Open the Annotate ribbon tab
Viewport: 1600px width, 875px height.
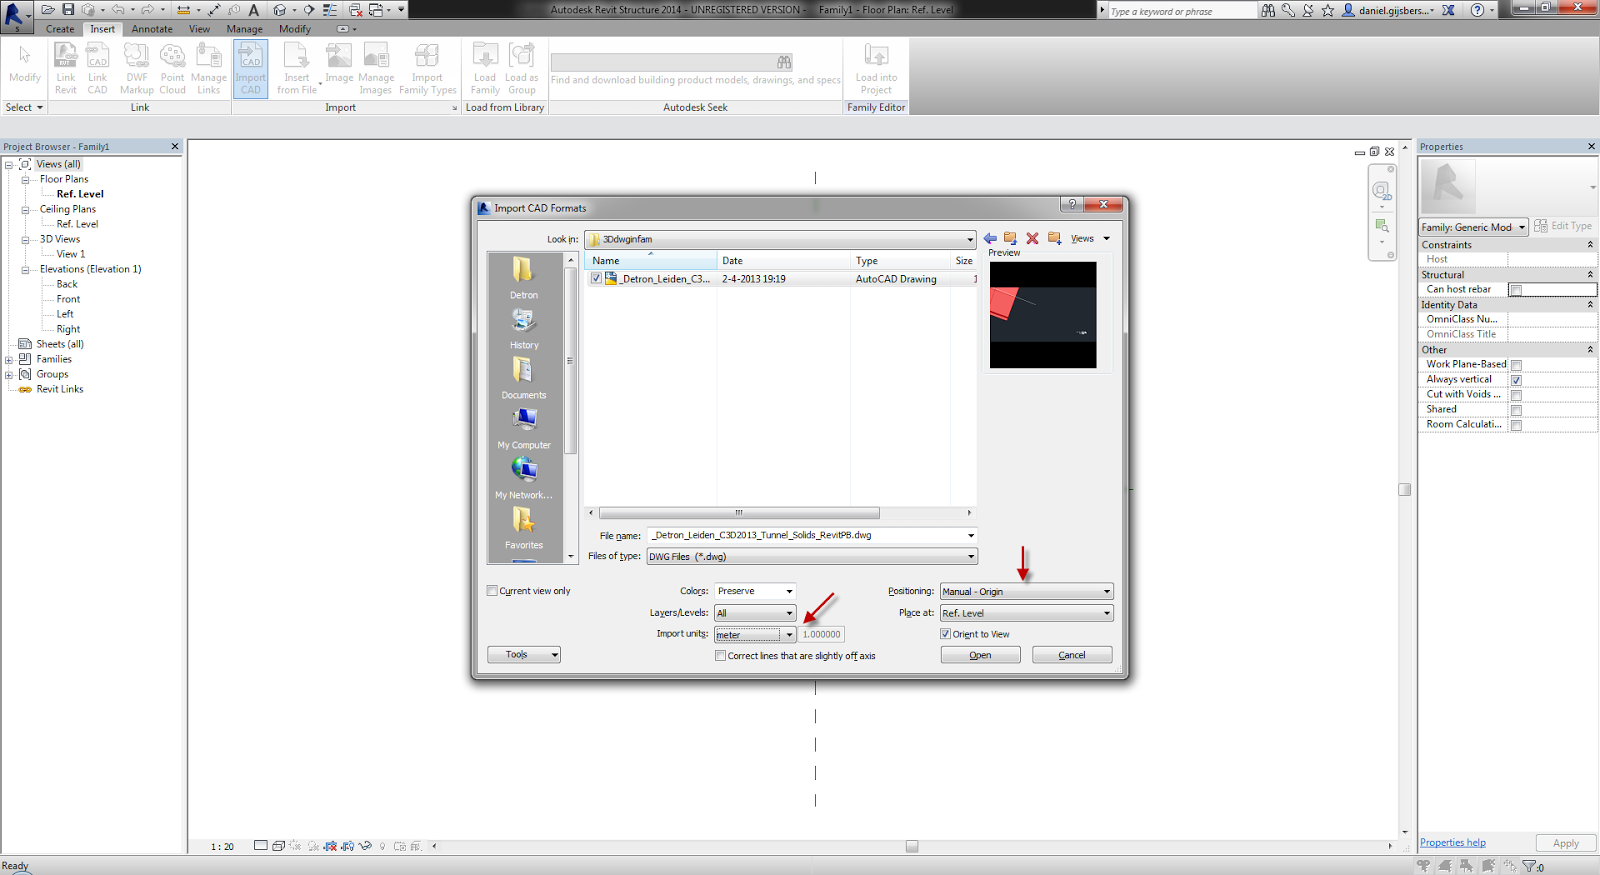coord(152,29)
